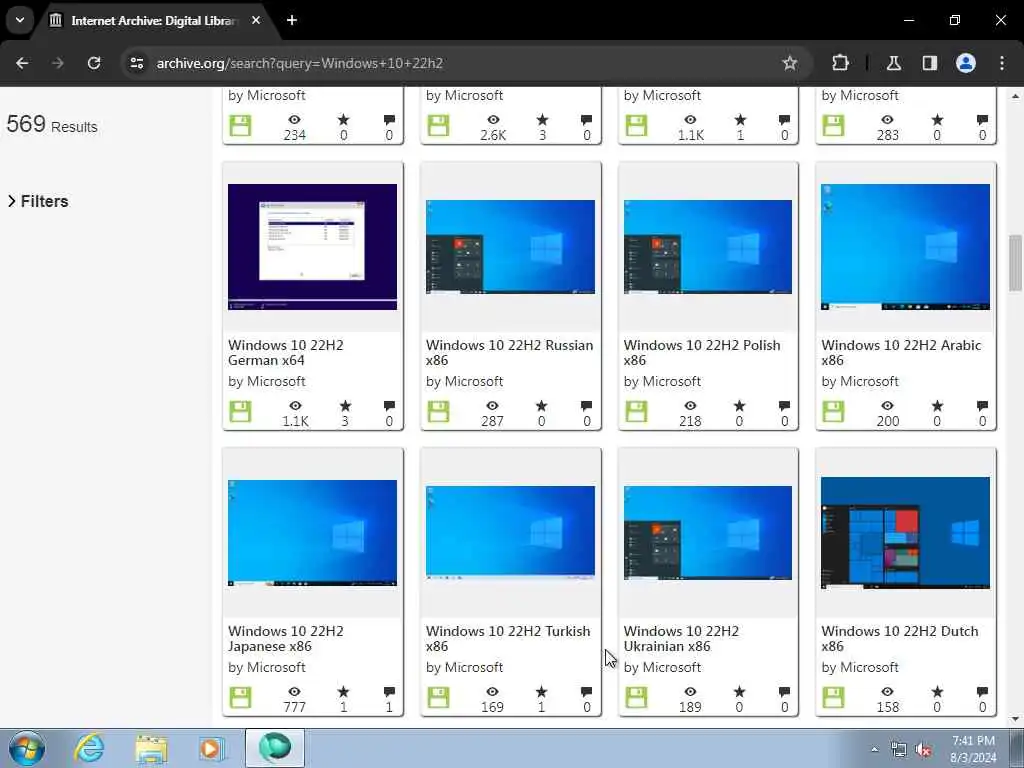The height and width of the screenshot is (768, 1024).
Task: Click software floppy icon on Turkish x86 card
Action: [438, 697]
